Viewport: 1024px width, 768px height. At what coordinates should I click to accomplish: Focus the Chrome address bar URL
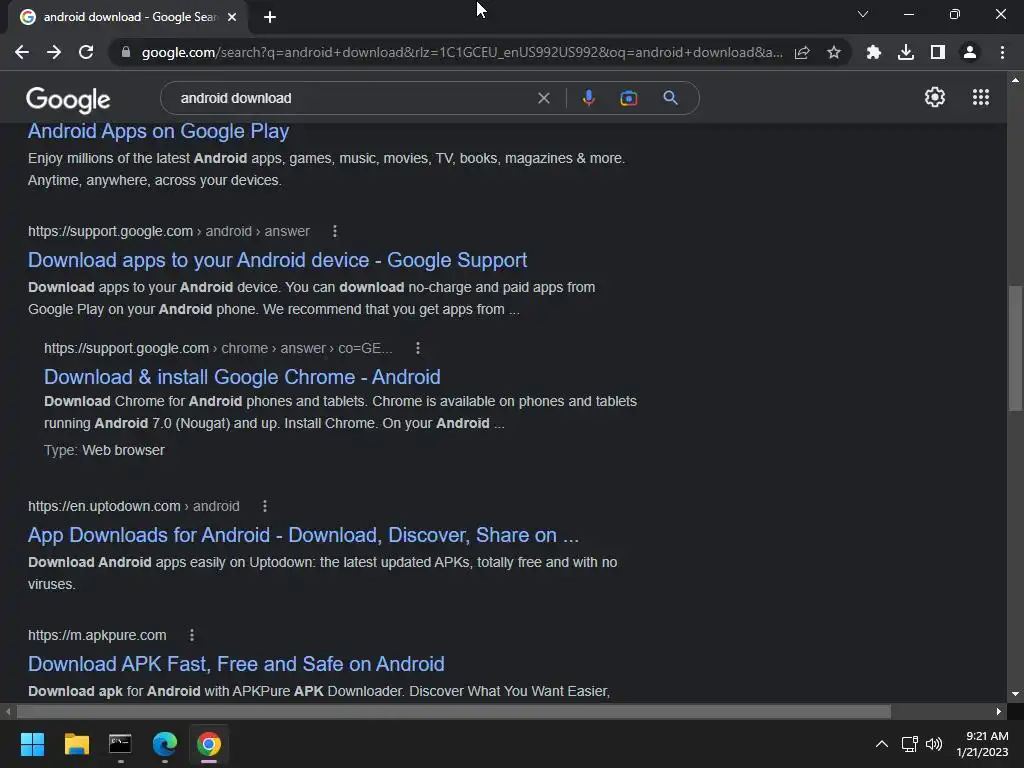[x=461, y=52]
